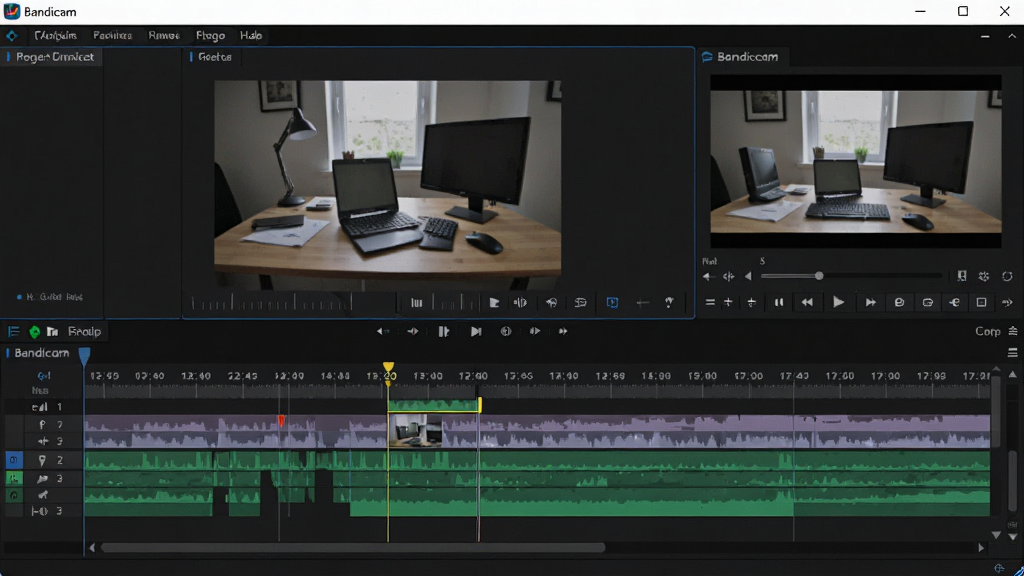Click the list lines icon in timeline header

tap(13, 332)
